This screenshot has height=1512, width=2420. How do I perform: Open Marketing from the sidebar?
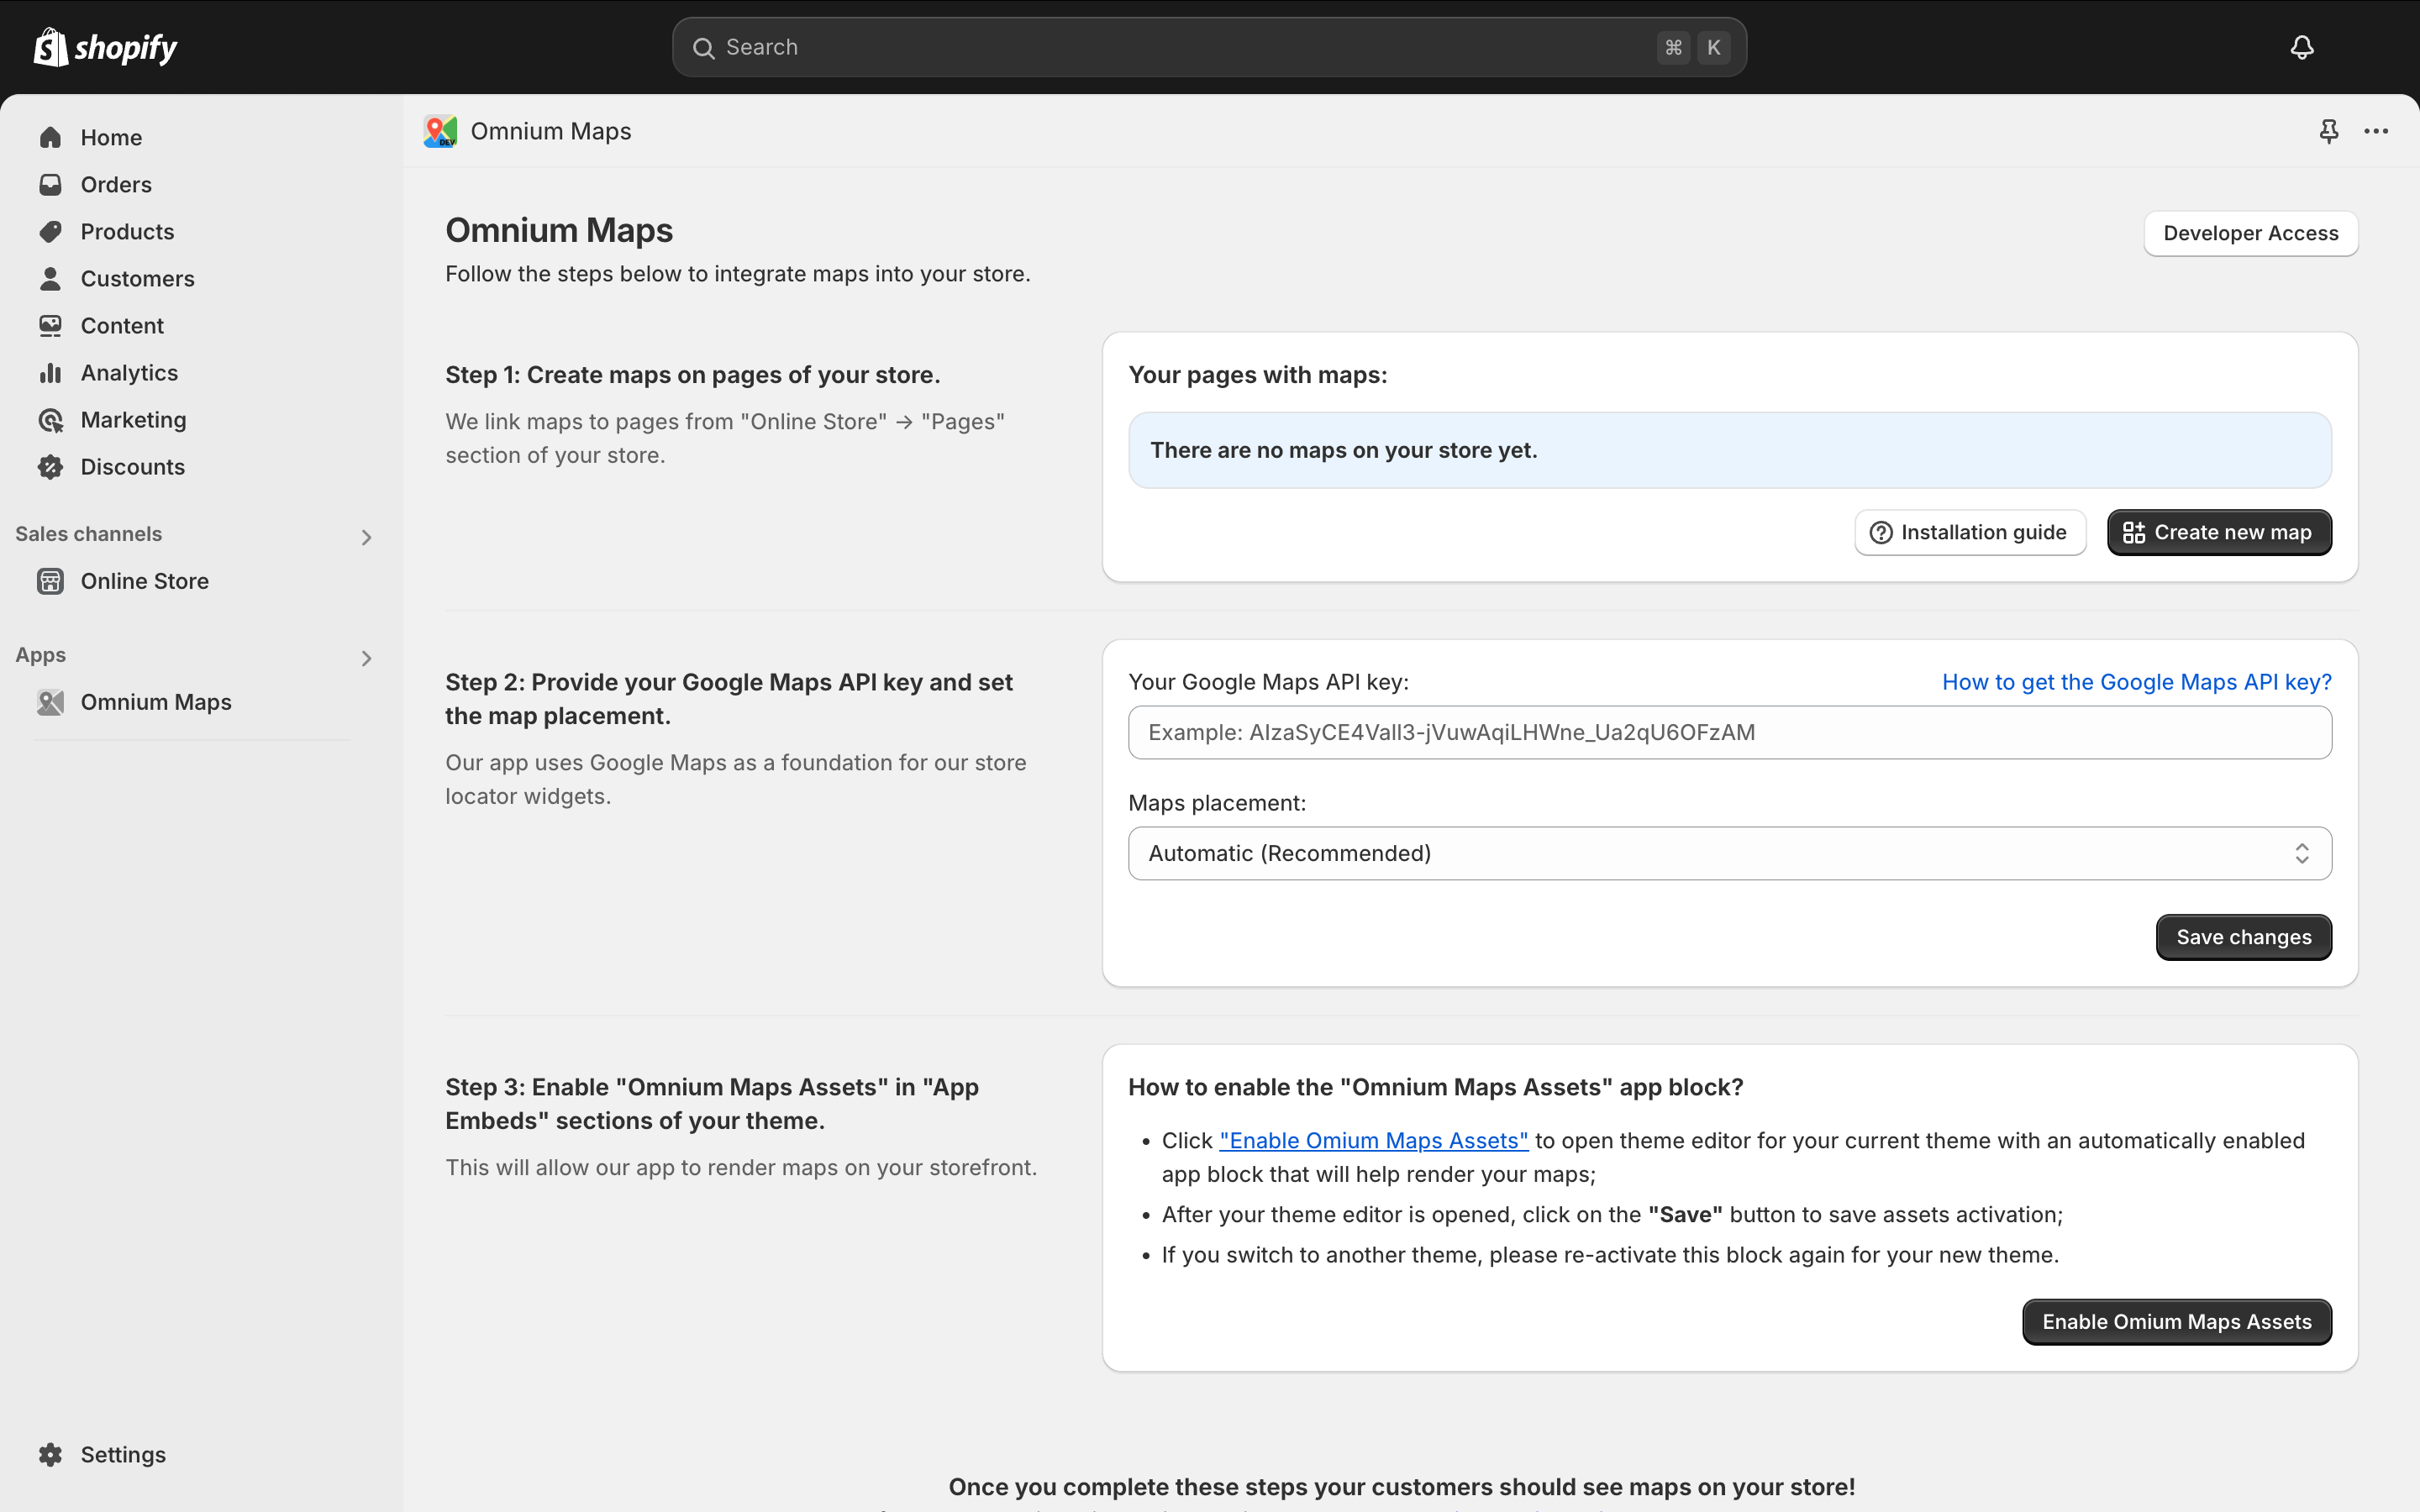133,419
